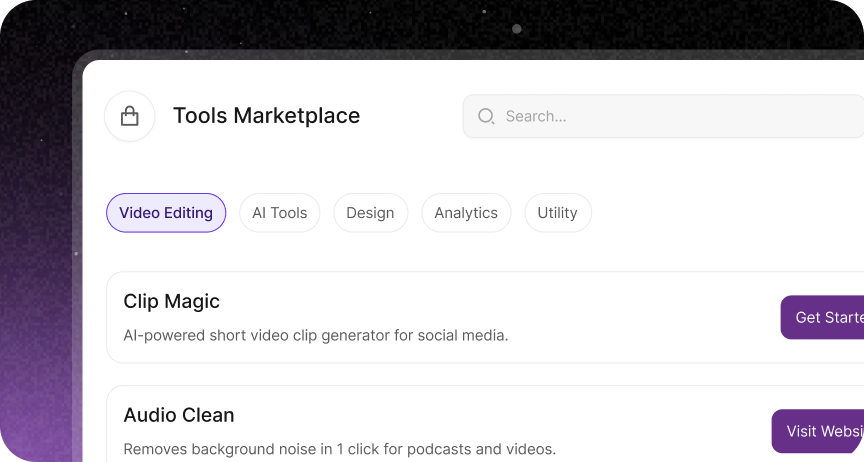
Task: Show the Analytics category
Action: tap(466, 213)
